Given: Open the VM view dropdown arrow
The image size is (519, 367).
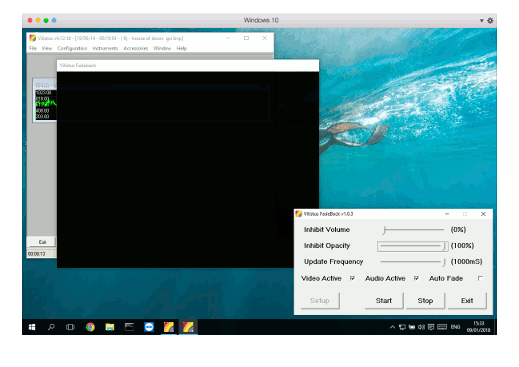Looking at the screenshot, I should point(482,21).
